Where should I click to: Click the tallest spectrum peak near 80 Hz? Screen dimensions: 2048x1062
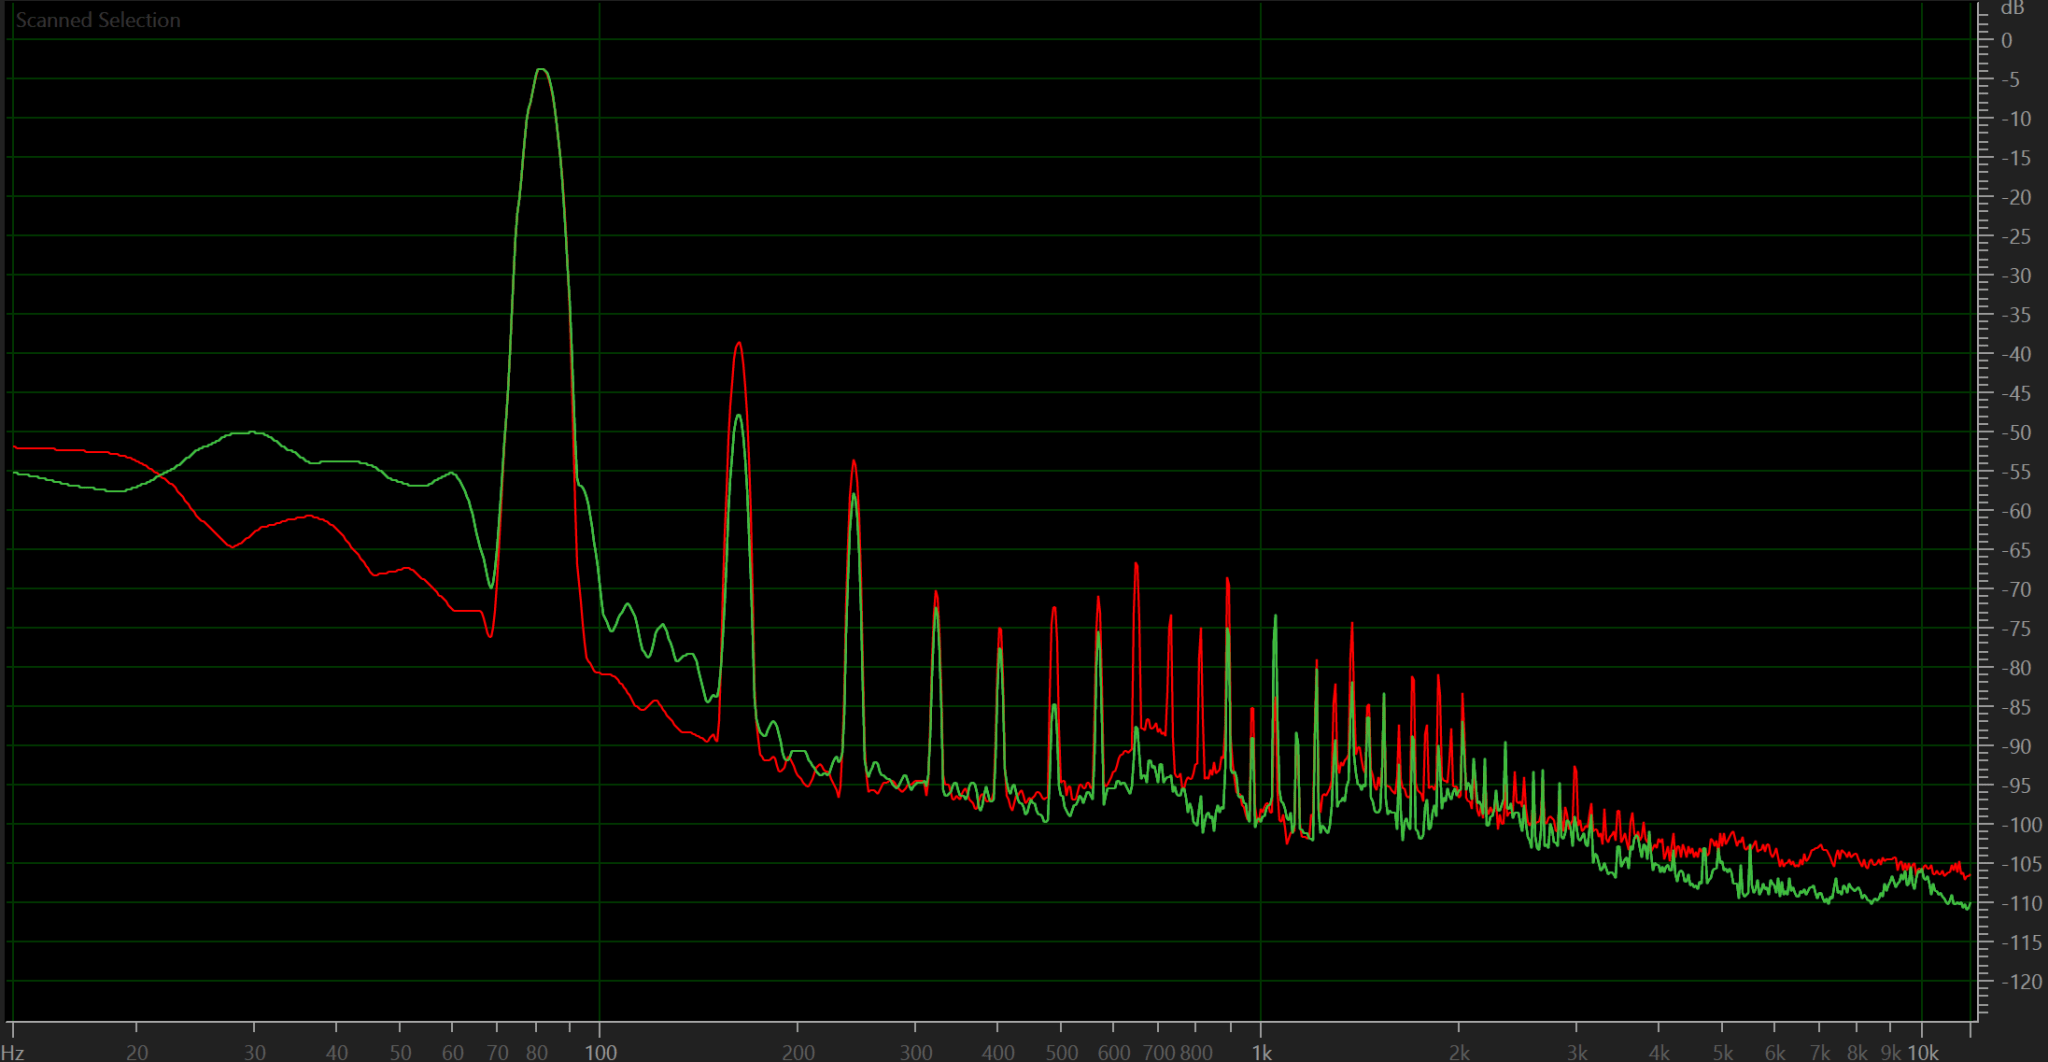click(x=541, y=70)
